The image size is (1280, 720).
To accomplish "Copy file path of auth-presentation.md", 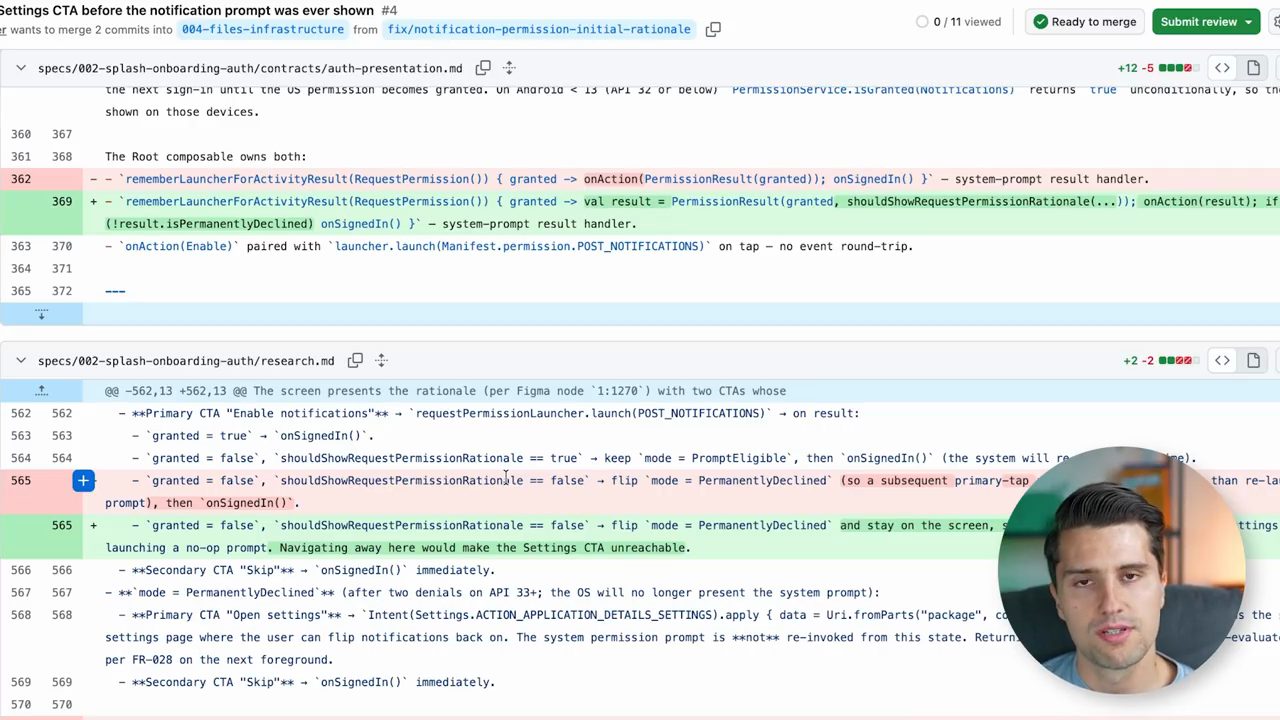I will tap(483, 68).
